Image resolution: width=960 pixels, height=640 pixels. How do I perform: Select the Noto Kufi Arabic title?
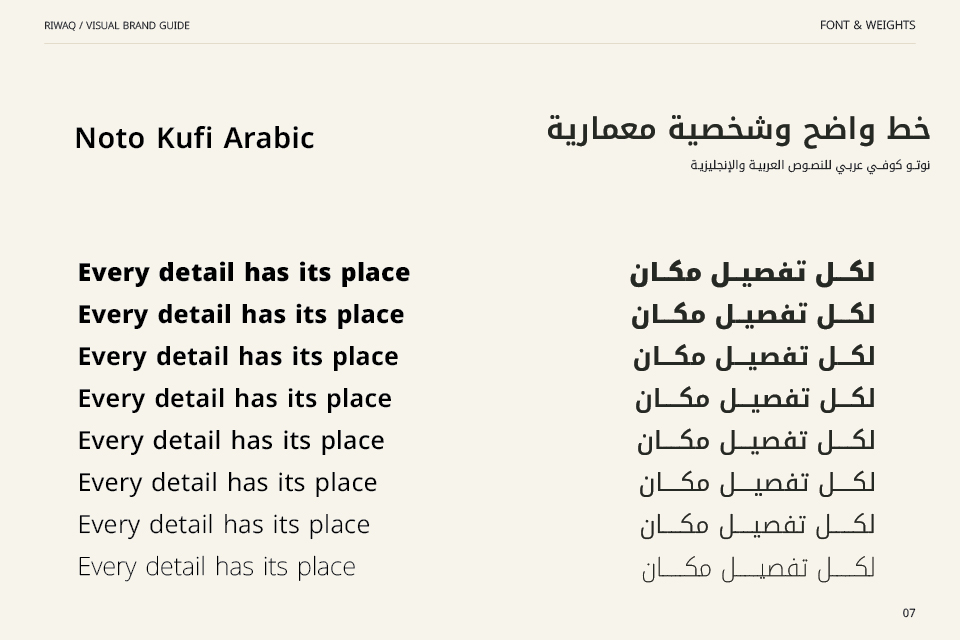coord(195,138)
